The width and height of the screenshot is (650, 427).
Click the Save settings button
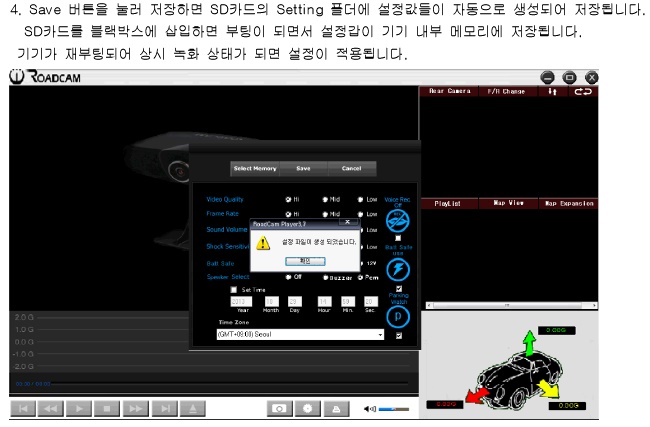tap(303, 168)
